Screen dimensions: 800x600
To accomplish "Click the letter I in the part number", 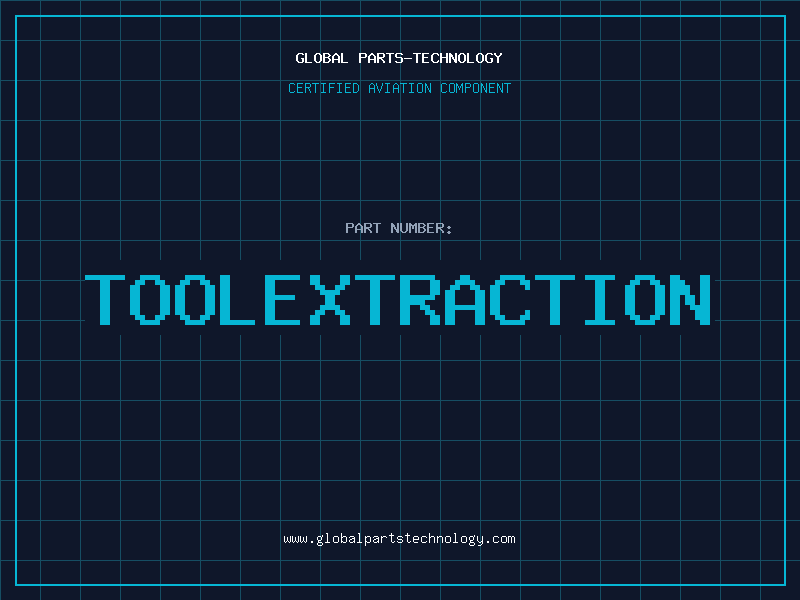I will 600,299.
